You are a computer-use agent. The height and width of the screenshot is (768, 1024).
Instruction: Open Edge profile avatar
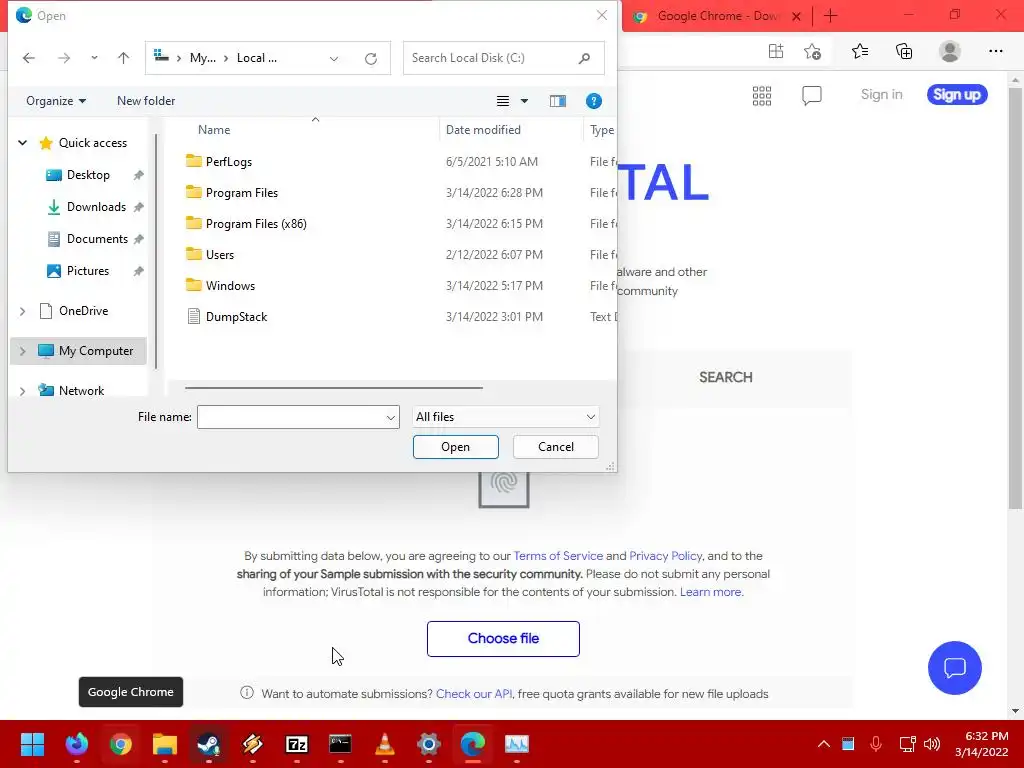[950, 52]
